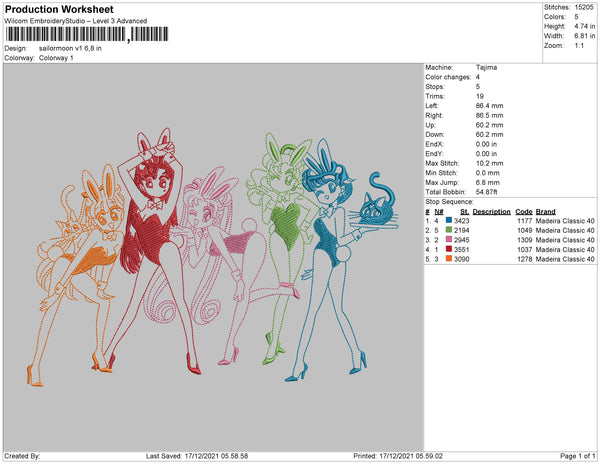Click the embroidery design preview image
The width and height of the screenshot is (600, 464).
213,257
